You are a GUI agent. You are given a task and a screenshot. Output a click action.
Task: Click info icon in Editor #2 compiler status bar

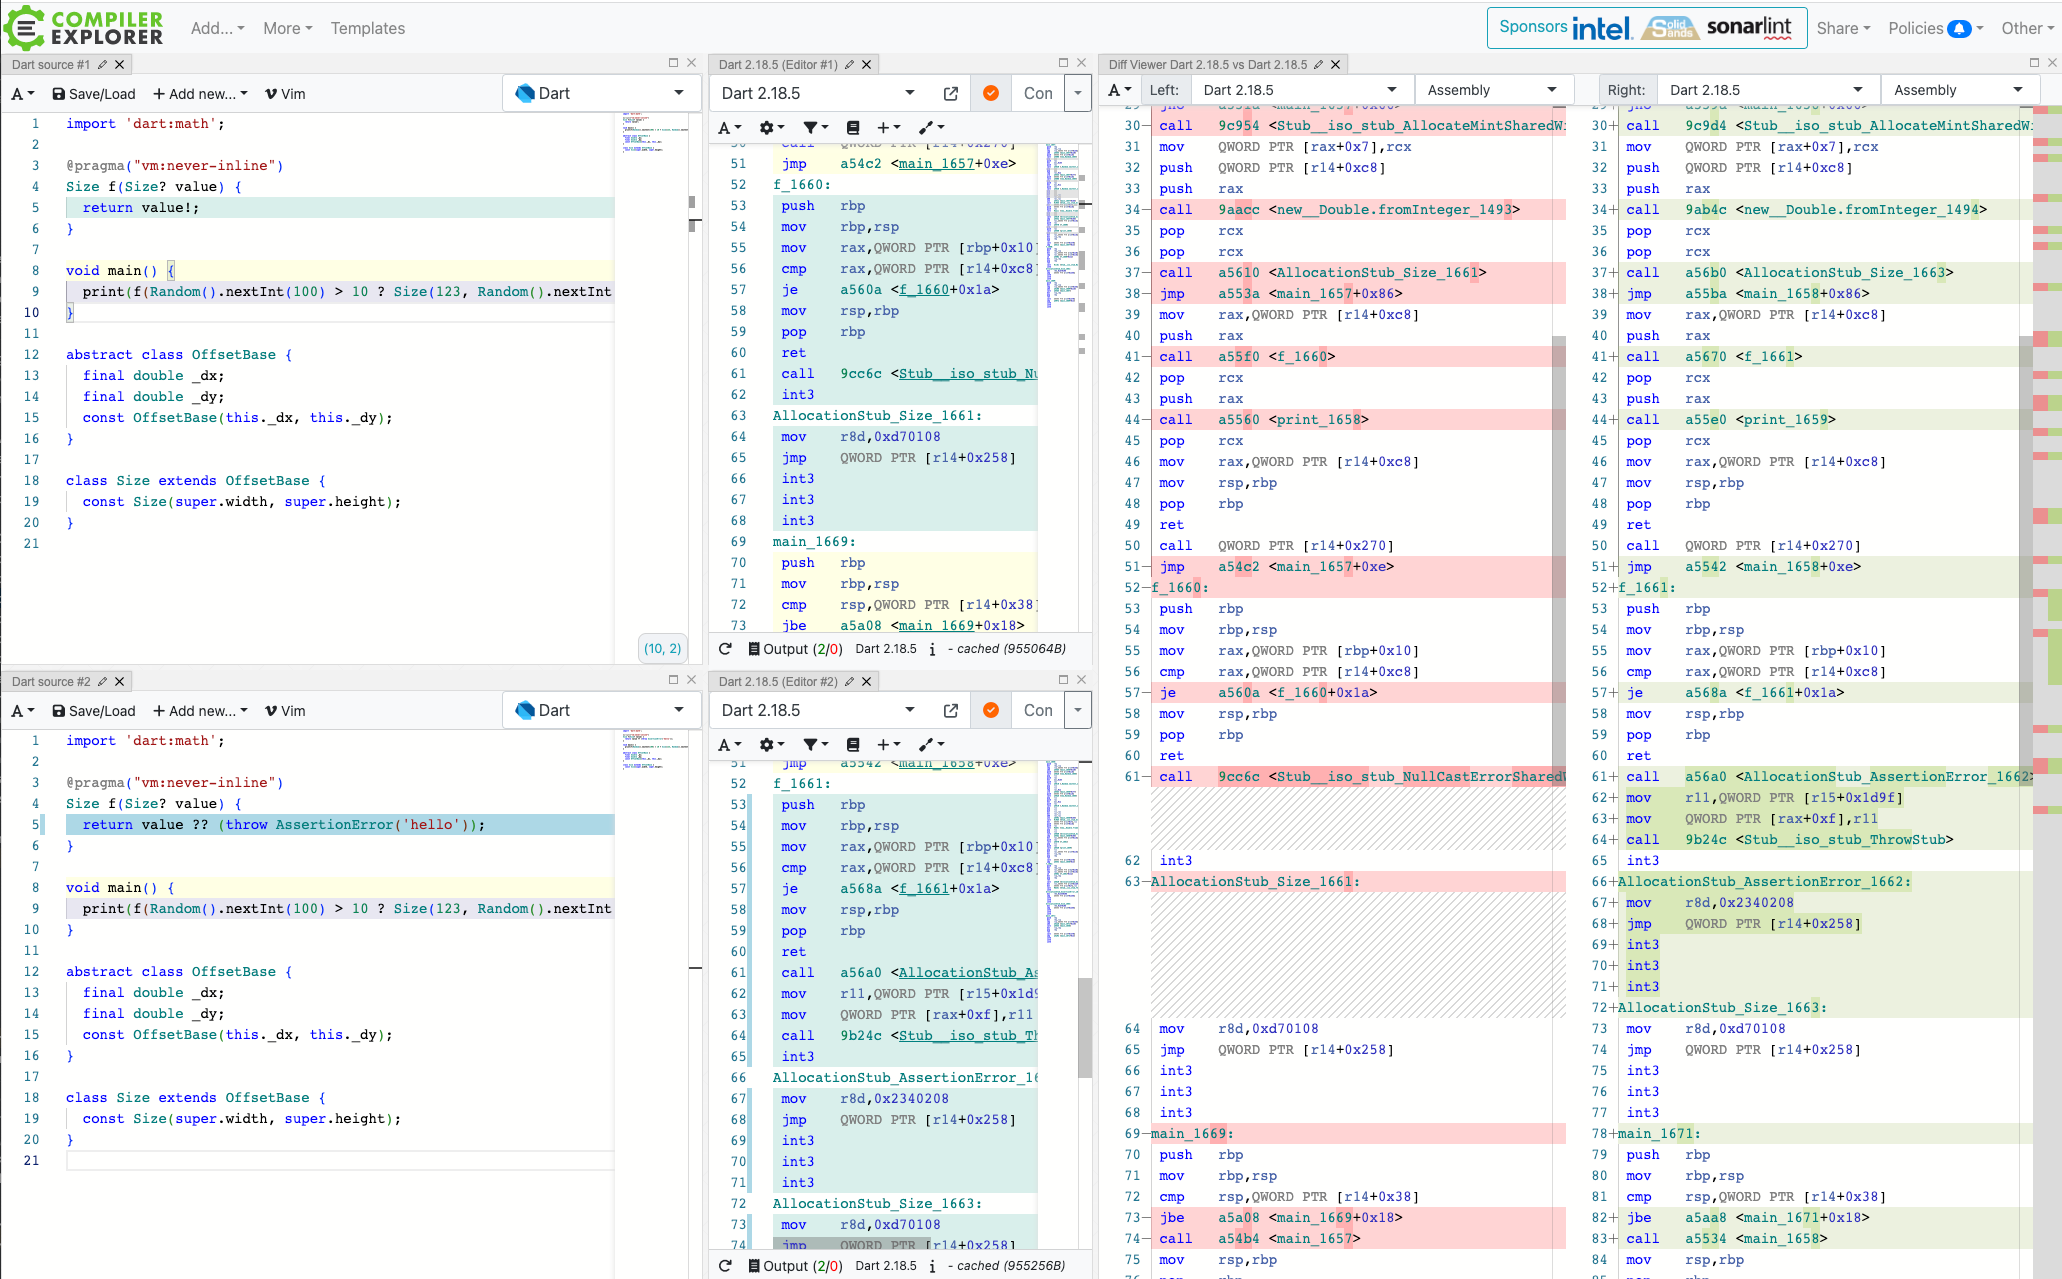click(x=932, y=1266)
